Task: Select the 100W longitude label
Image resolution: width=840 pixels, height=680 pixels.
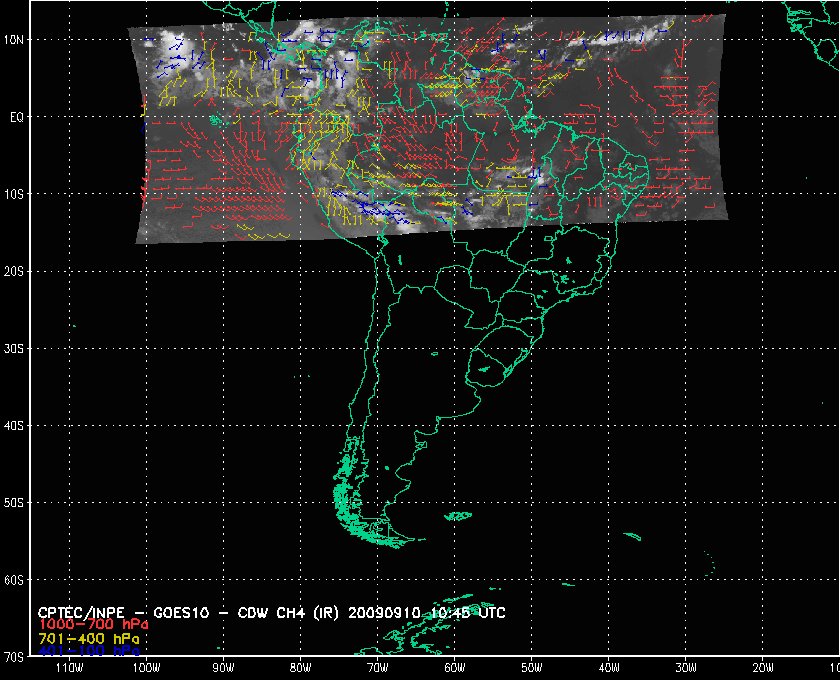Action: 146,668
